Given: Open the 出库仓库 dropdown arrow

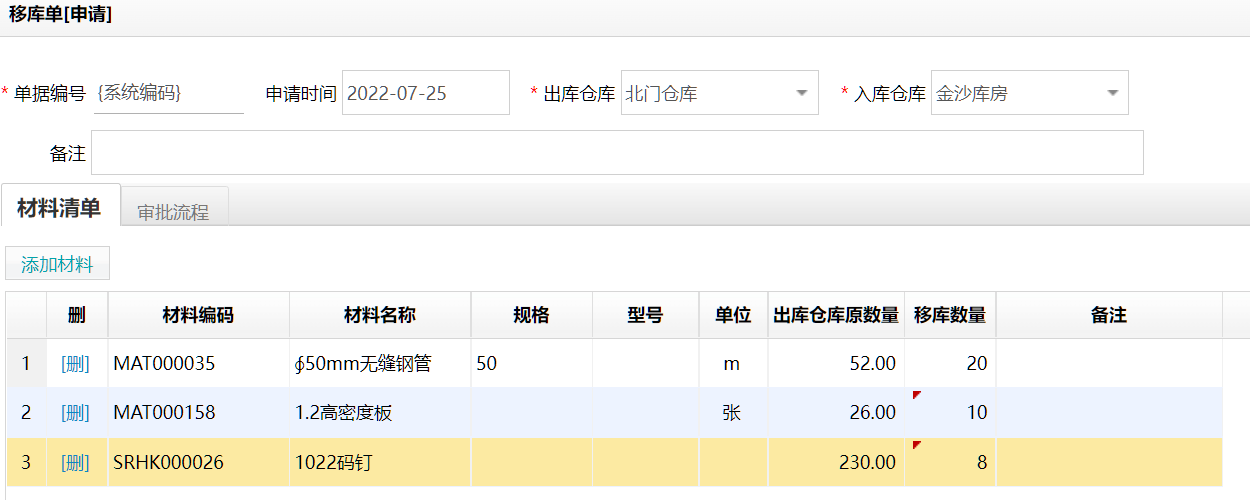Looking at the screenshot, I should pos(801,94).
